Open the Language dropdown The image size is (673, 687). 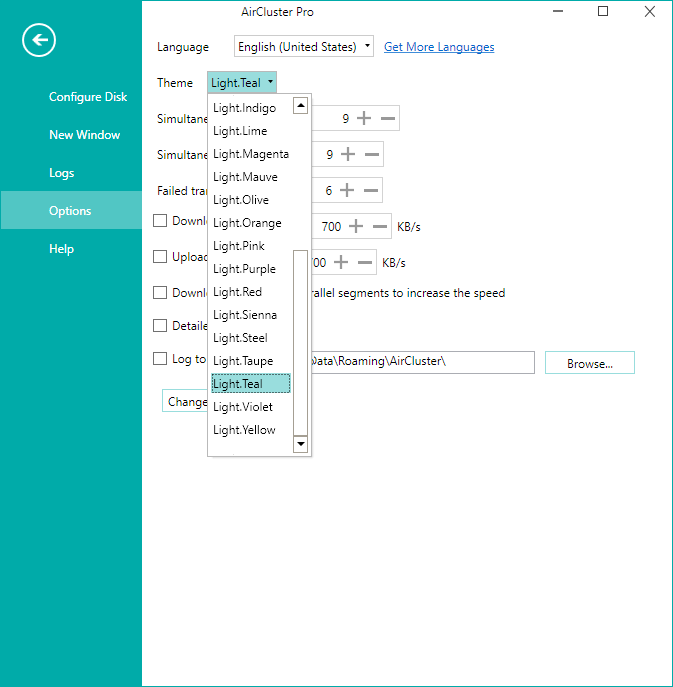click(x=304, y=46)
